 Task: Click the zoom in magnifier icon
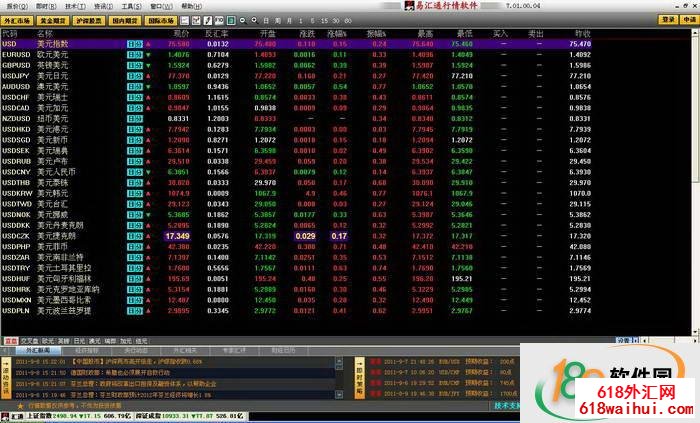point(254,21)
